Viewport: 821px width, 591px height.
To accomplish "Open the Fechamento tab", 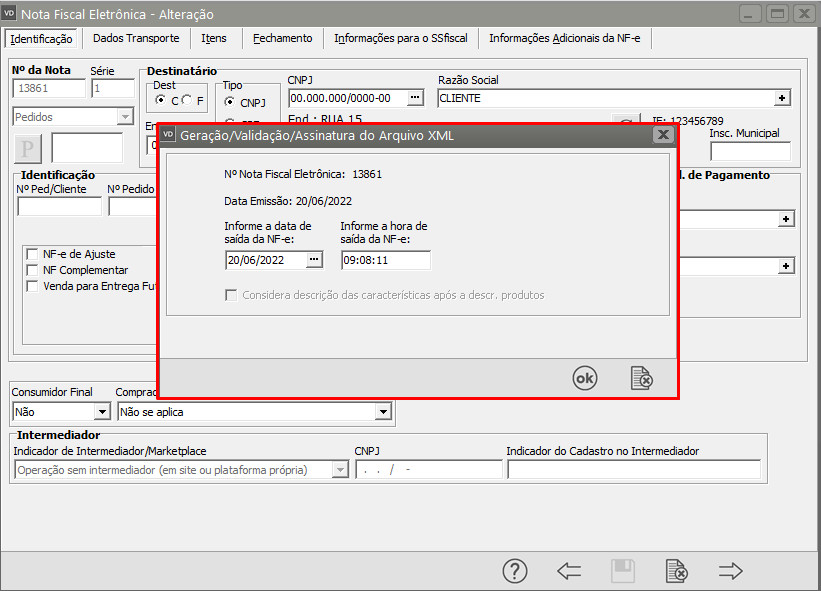I will (x=282, y=38).
